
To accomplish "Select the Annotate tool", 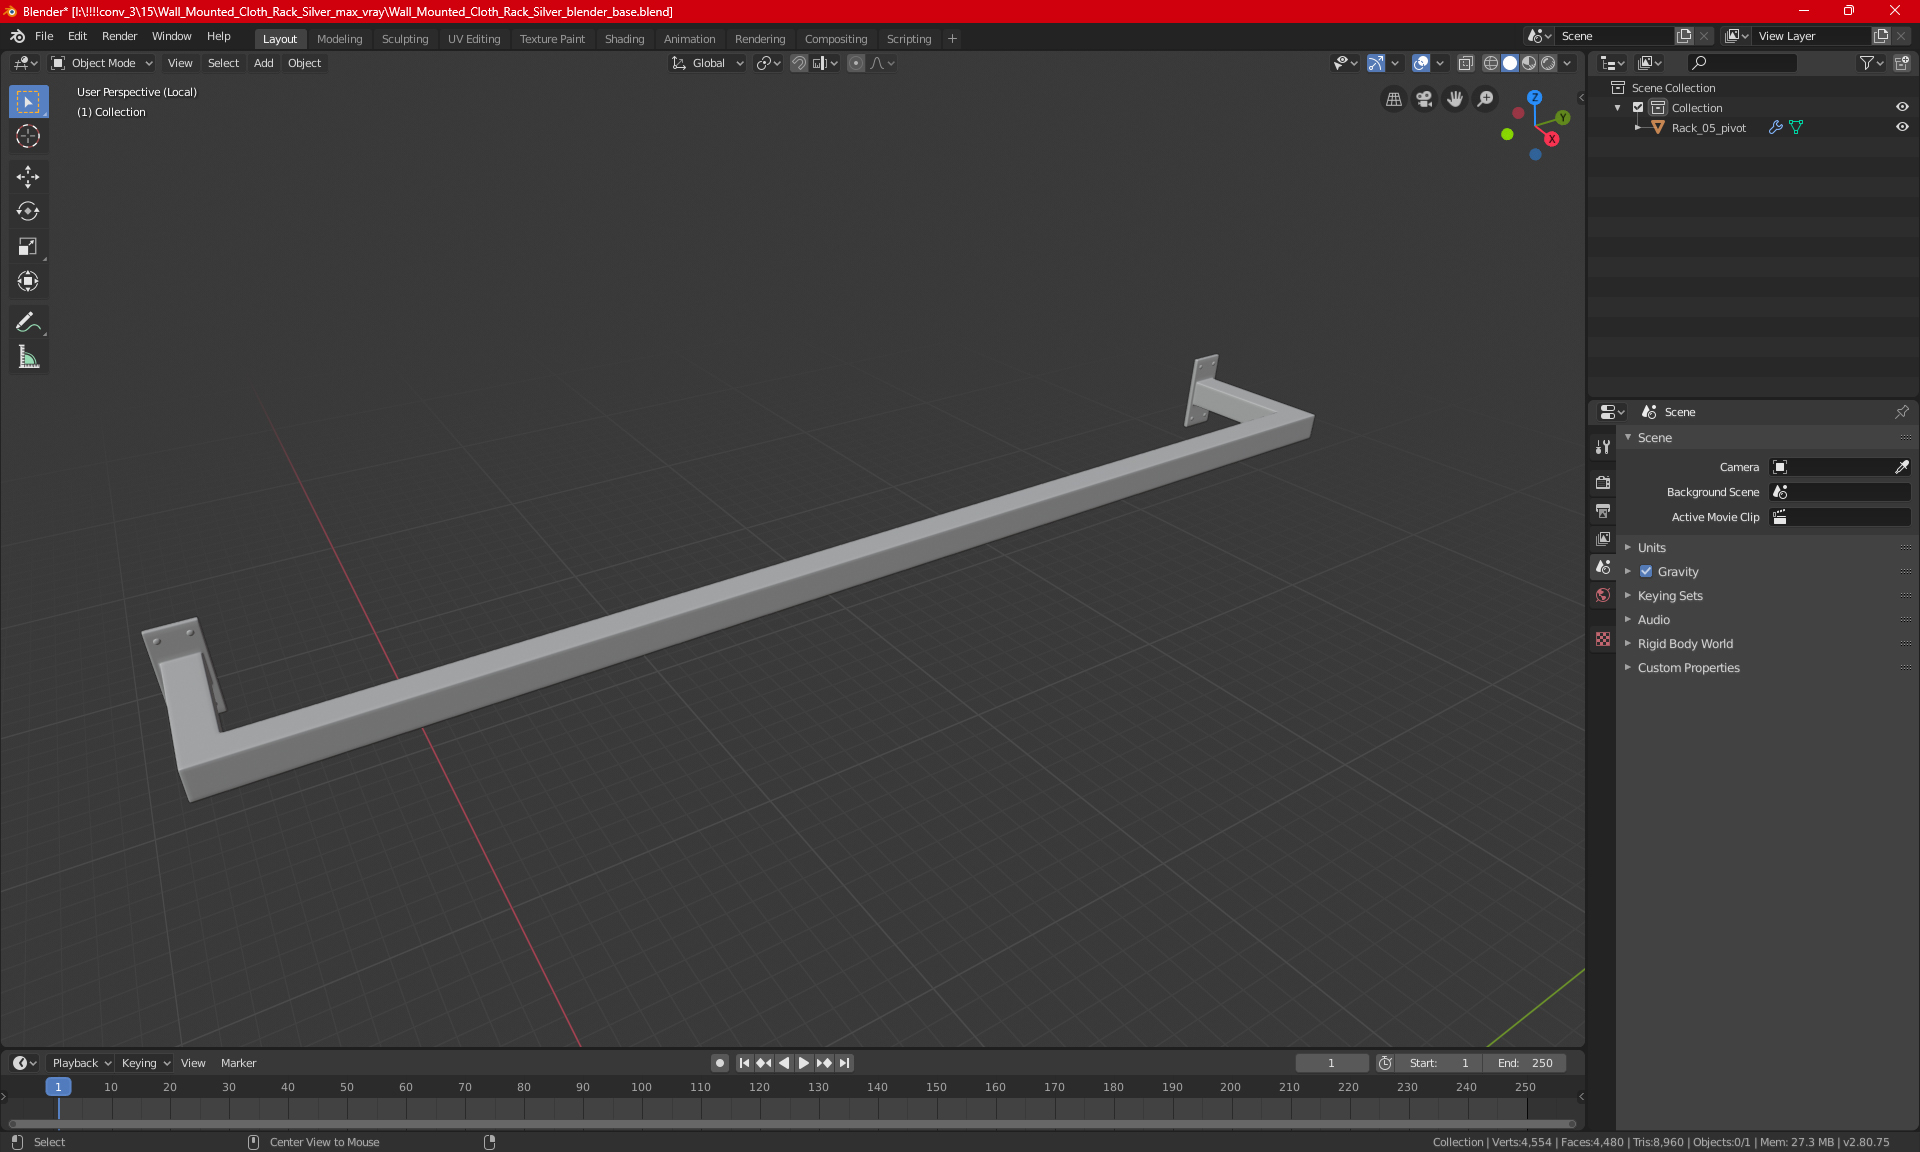I will pyautogui.click(x=28, y=322).
